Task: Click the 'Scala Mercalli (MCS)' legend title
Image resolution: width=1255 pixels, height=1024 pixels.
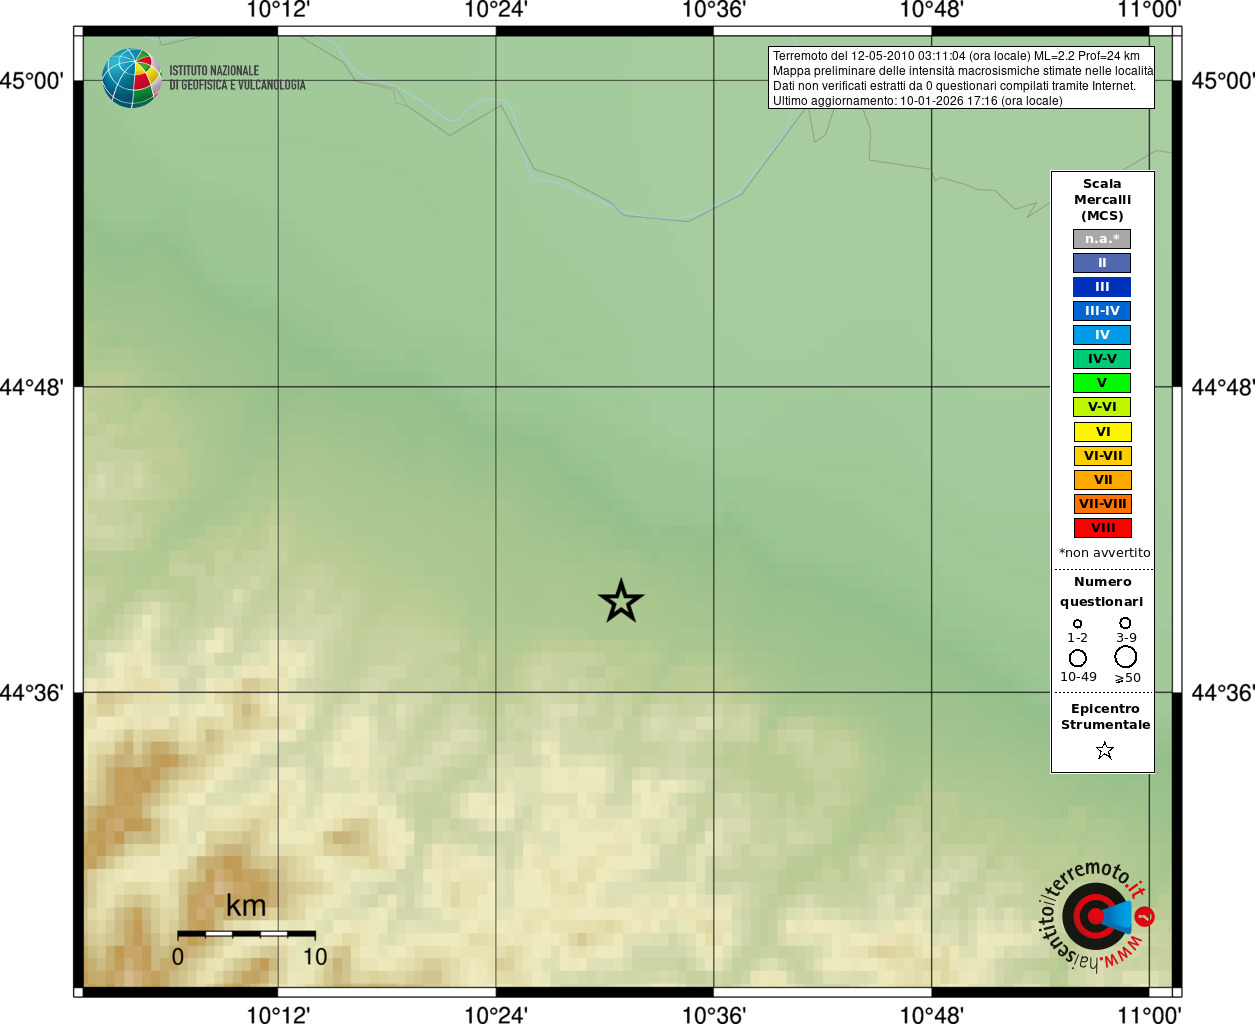Action: pyautogui.click(x=1102, y=200)
